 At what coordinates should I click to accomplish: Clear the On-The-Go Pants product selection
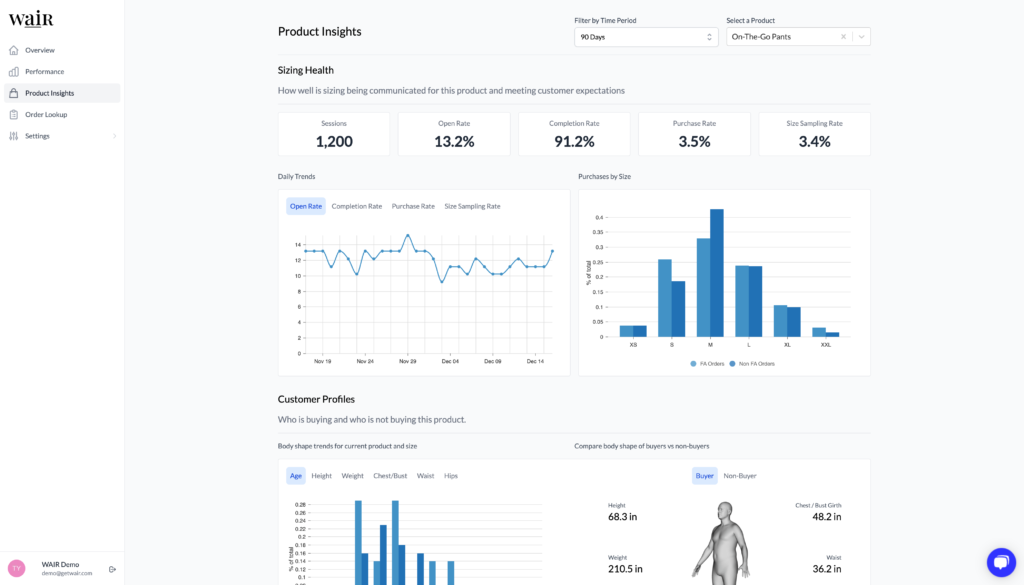(843, 37)
